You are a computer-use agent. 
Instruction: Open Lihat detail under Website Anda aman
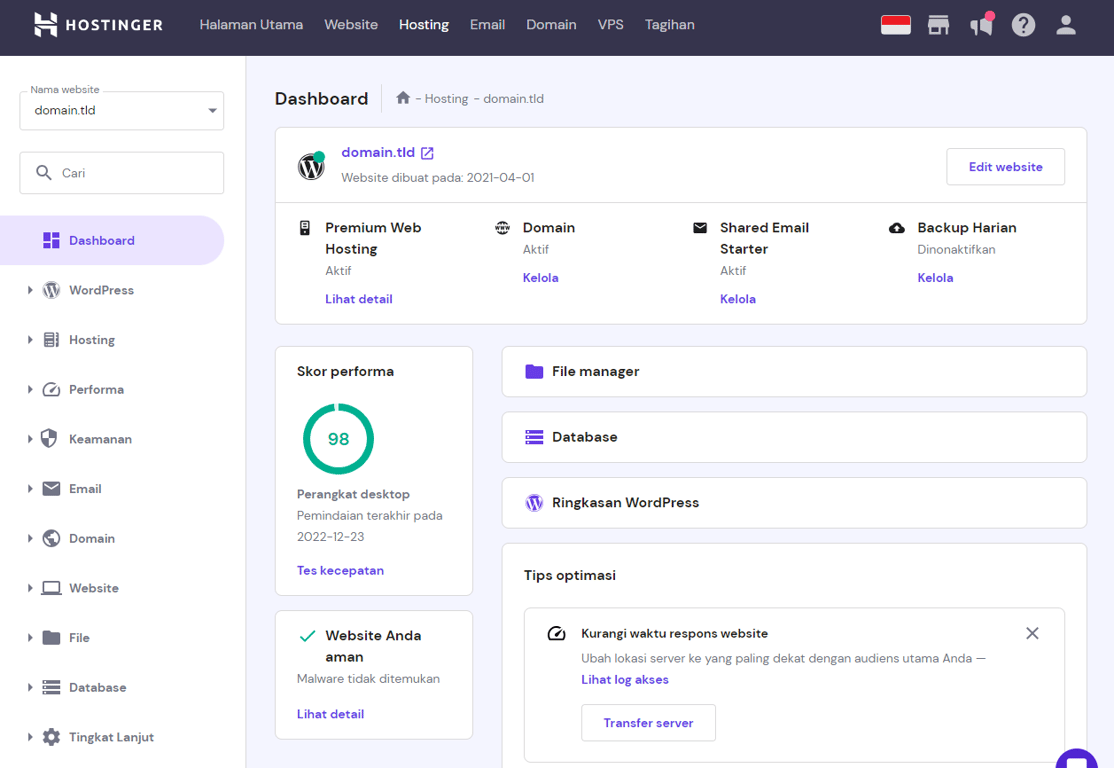tap(330, 714)
